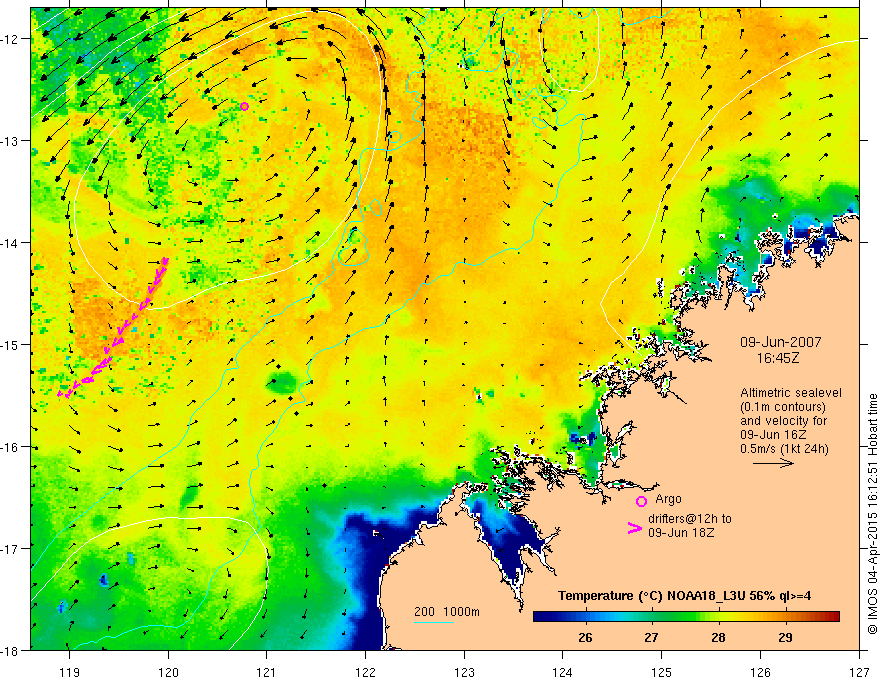Screen dimensions: 880x680
Task: Click the latitude label -12
Action: click(10, 39)
